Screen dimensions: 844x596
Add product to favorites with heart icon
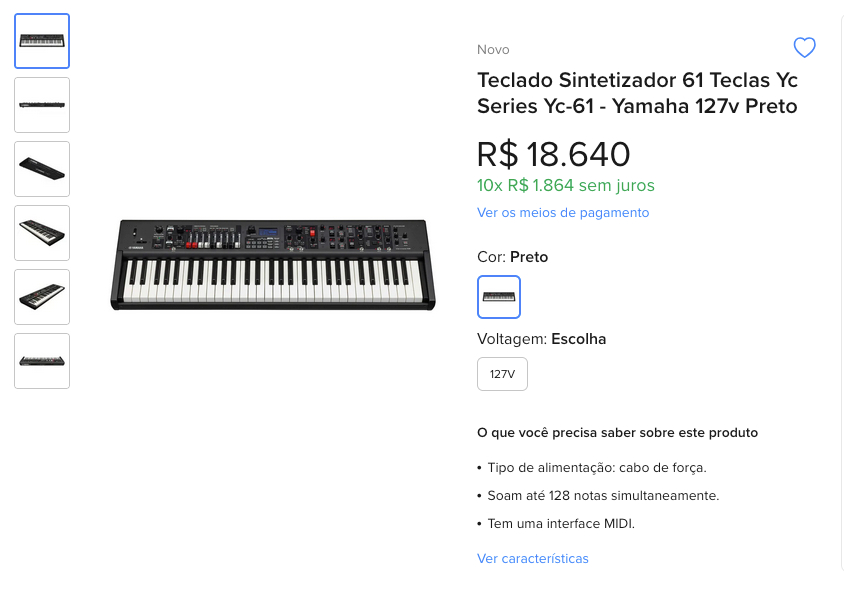point(804,47)
